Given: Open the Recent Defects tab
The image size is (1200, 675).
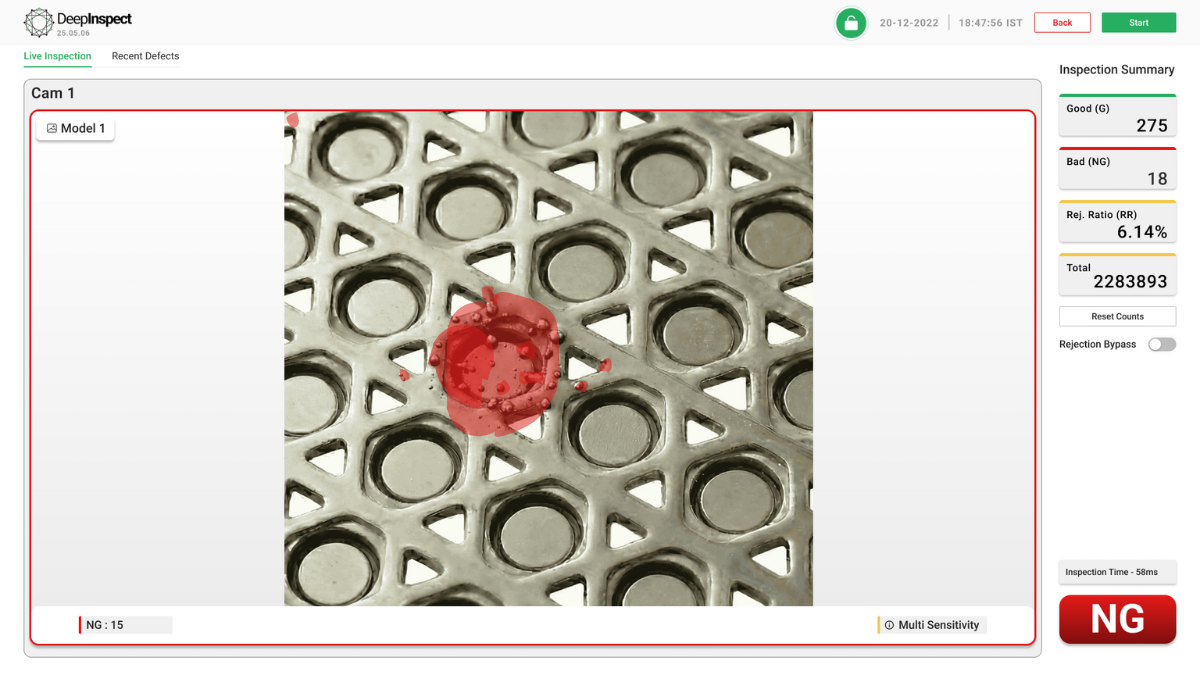Looking at the screenshot, I should coord(145,56).
